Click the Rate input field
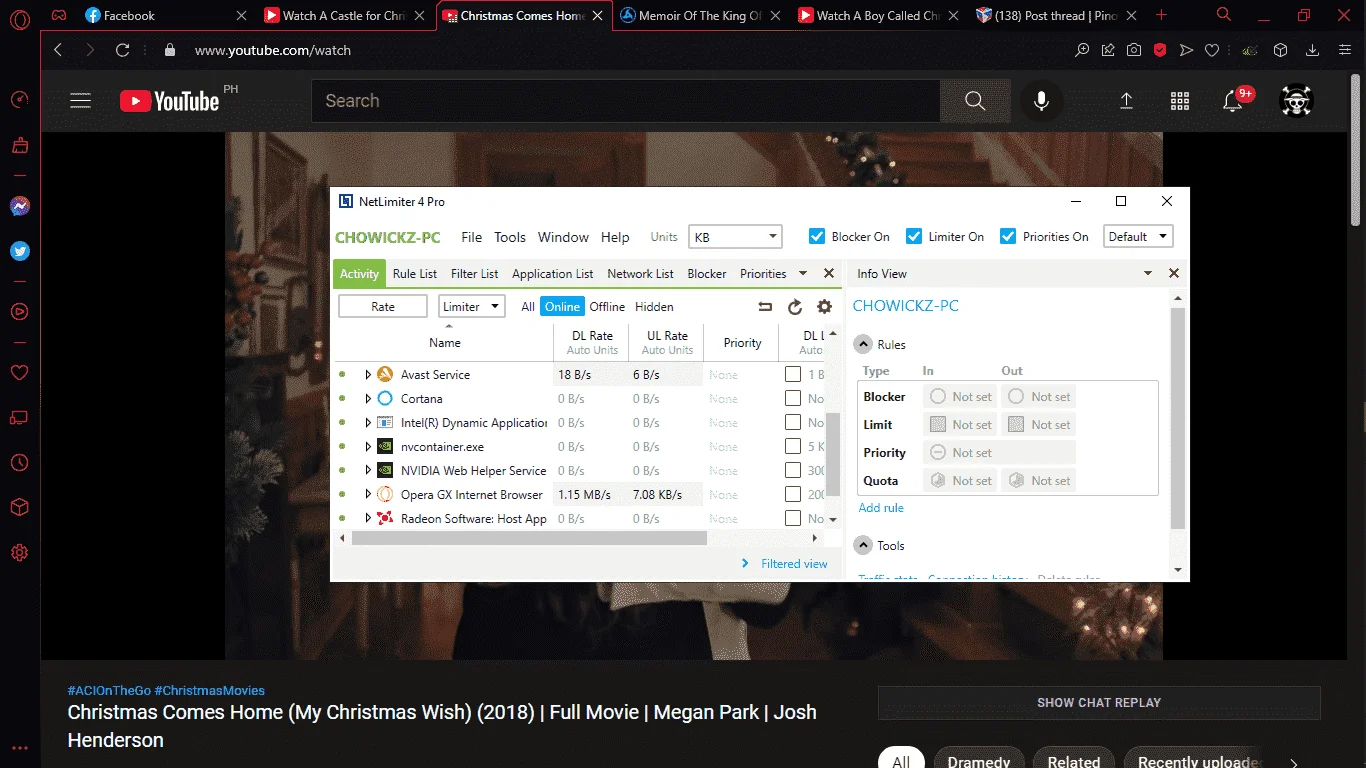The width and height of the screenshot is (1366, 768). [x=383, y=307]
